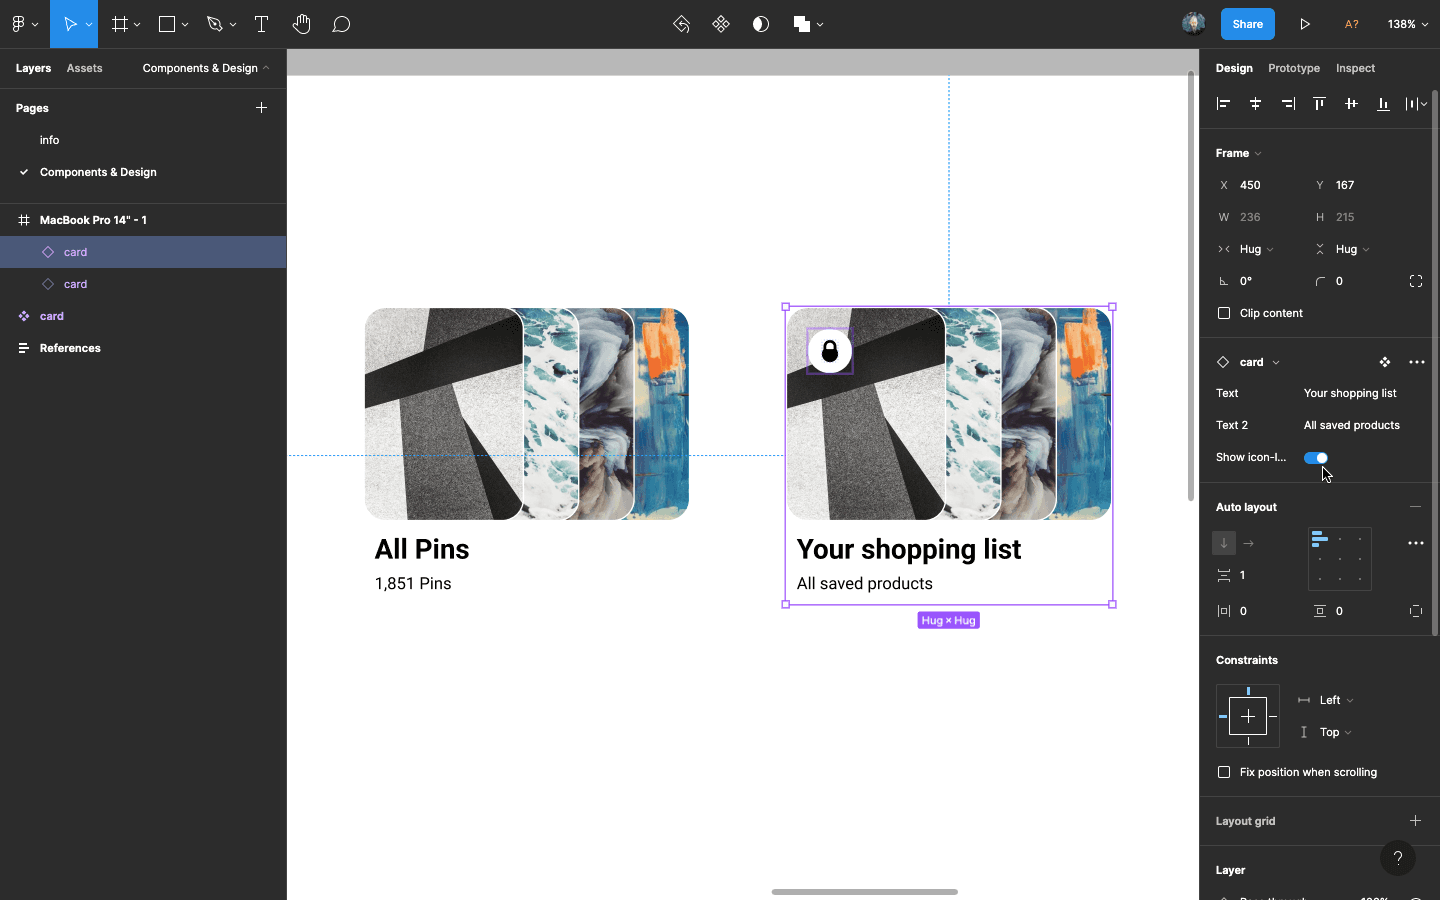Add a new page with plus icon
Viewport: 1440px width, 900px height.
point(261,108)
